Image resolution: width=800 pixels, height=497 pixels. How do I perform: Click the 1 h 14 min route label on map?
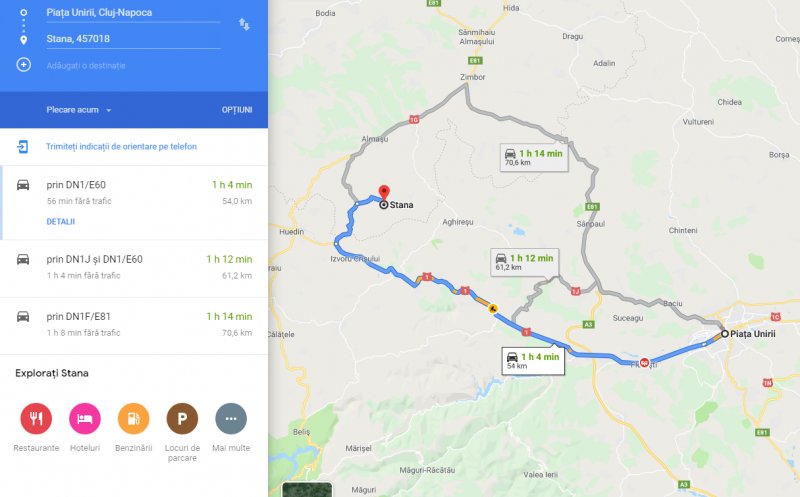534,157
